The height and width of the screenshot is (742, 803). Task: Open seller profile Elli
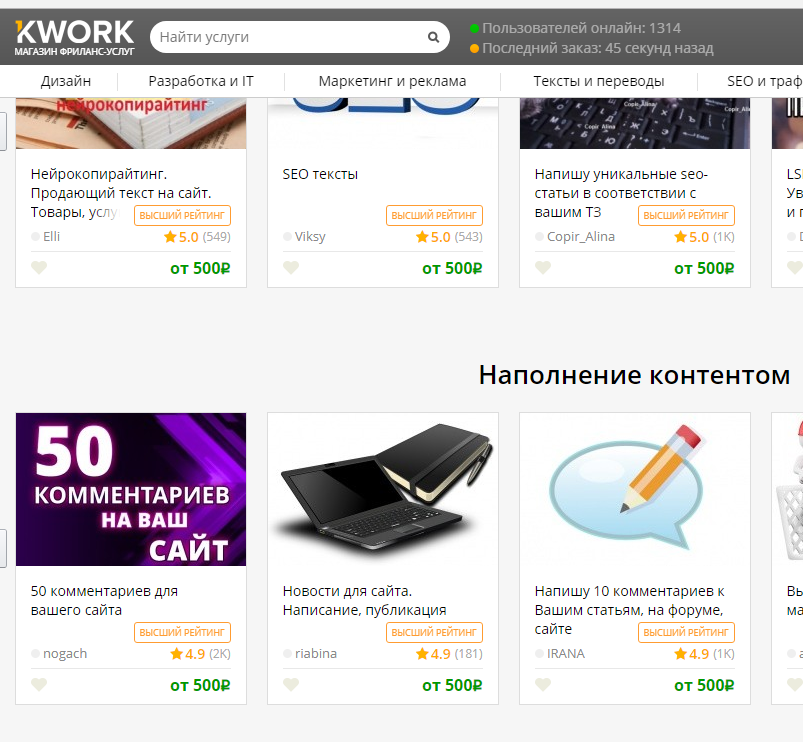(51, 237)
